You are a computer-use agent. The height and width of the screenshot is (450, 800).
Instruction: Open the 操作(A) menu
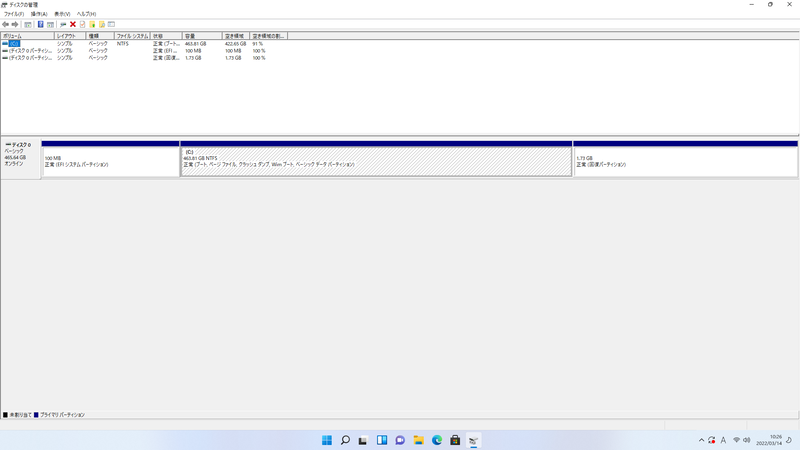[x=39, y=14]
